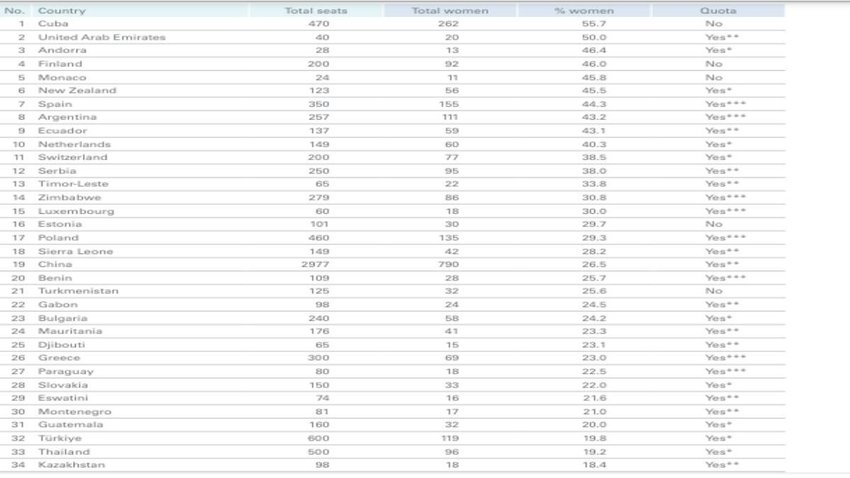
Task: Select the Andorra country cell
Action: coord(62,50)
